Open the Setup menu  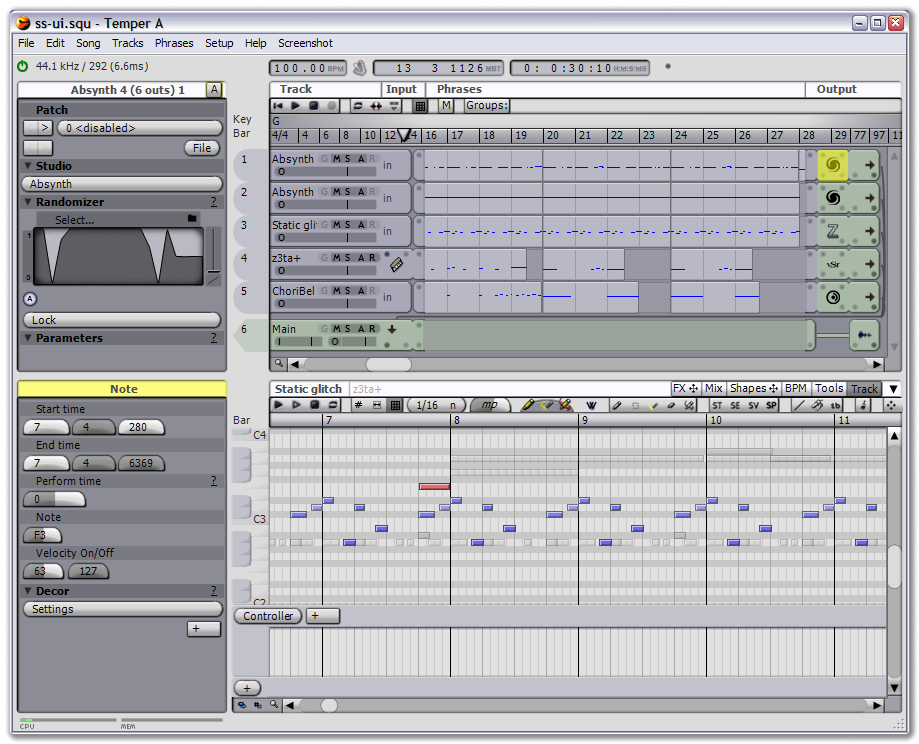point(219,43)
